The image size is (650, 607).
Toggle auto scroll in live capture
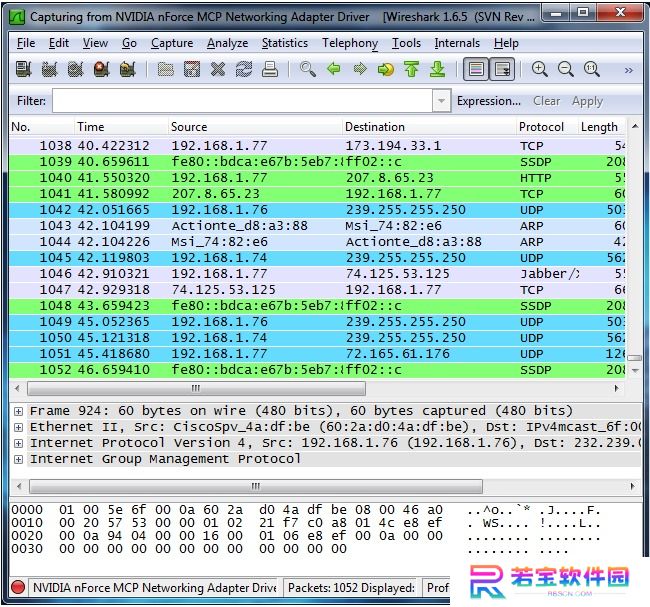[502, 69]
